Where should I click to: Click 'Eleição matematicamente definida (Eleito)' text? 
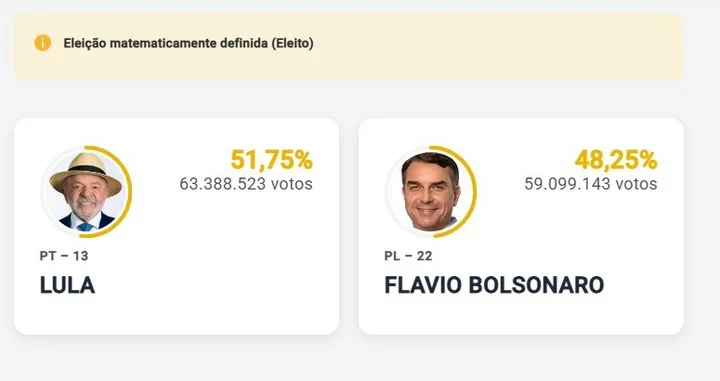click(188, 43)
